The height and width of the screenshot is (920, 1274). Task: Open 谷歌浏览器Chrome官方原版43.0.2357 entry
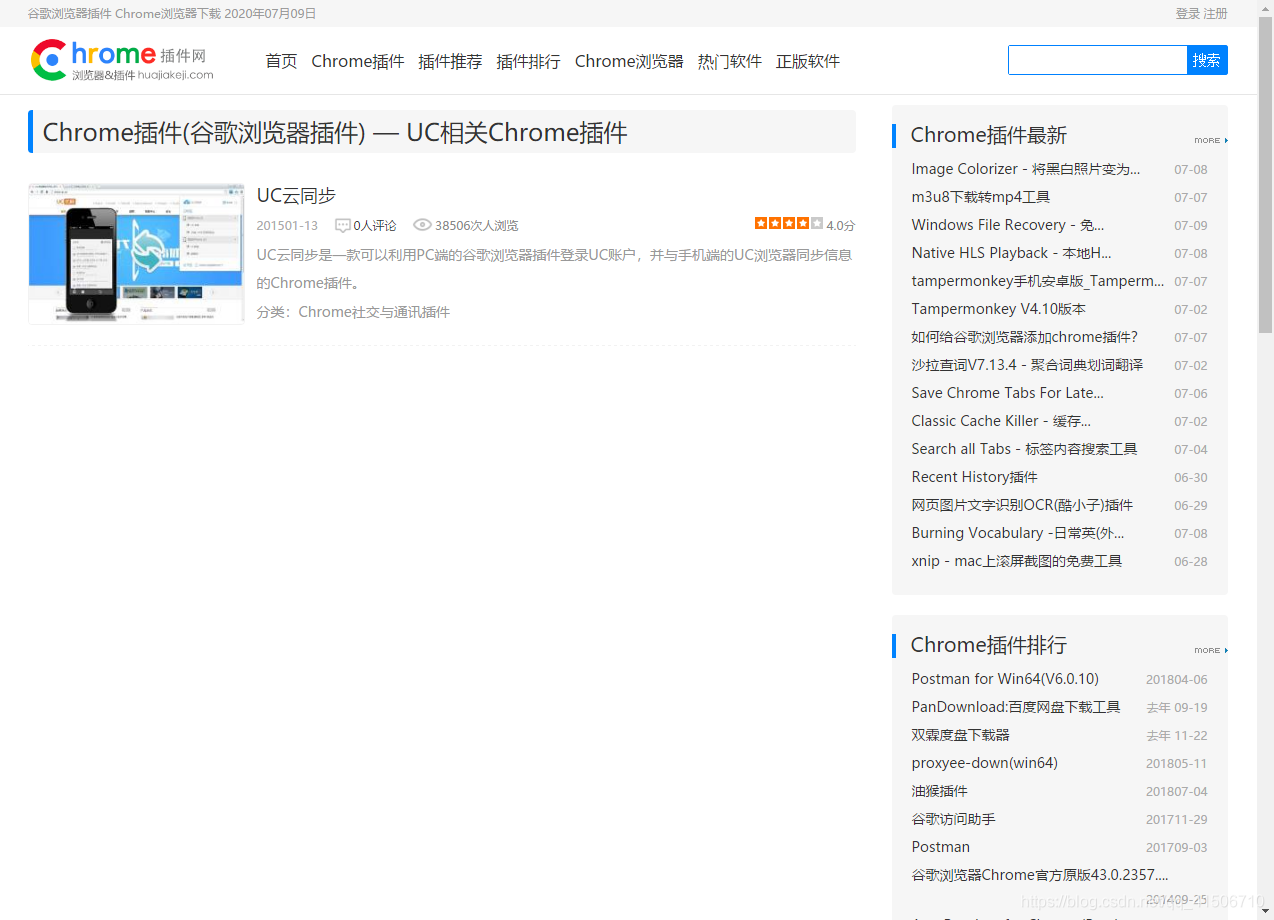coord(1040,875)
